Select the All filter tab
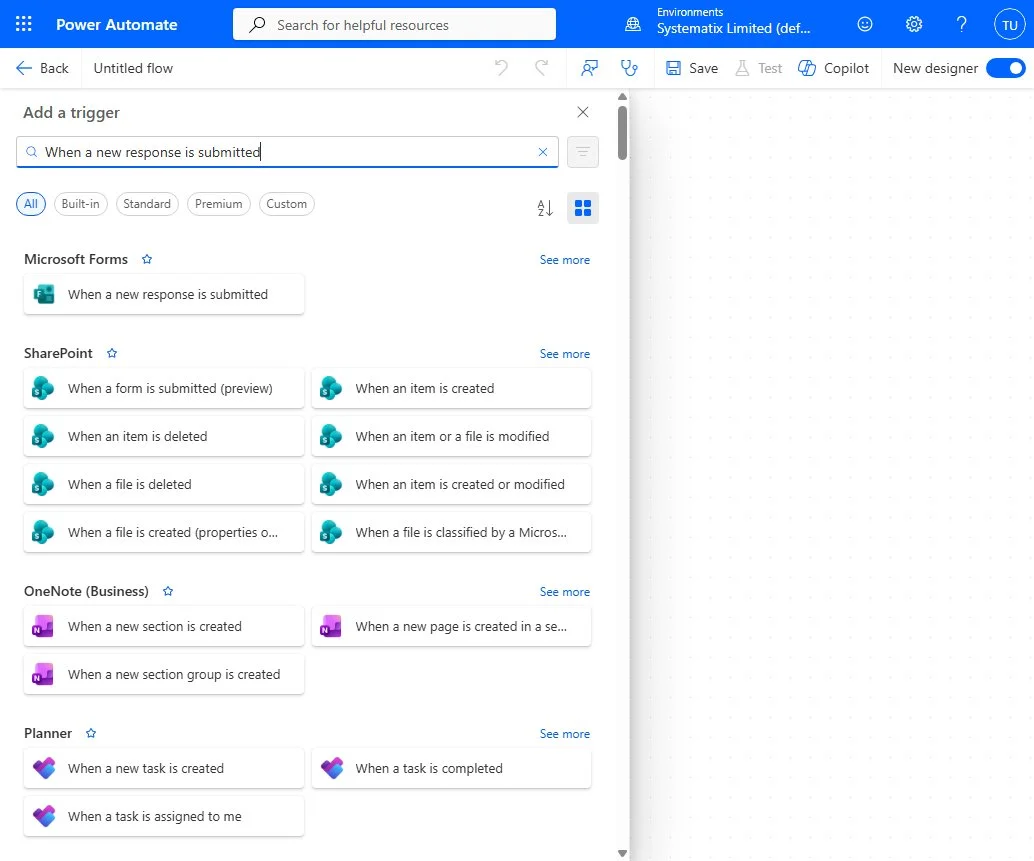Image resolution: width=1034 pixels, height=861 pixels. [31, 204]
